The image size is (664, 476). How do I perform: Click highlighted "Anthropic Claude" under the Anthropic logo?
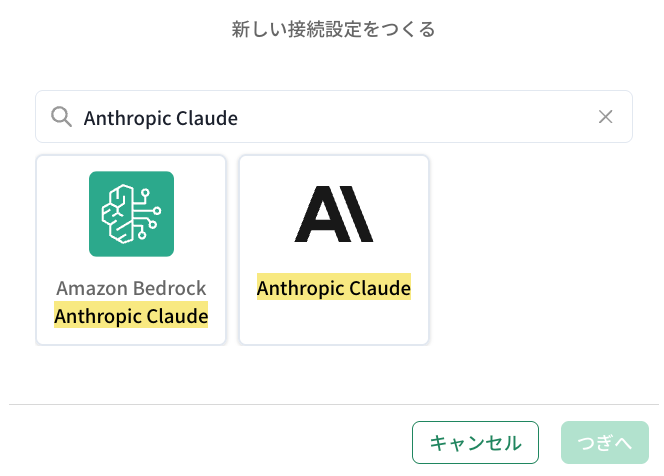pyautogui.click(x=334, y=288)
